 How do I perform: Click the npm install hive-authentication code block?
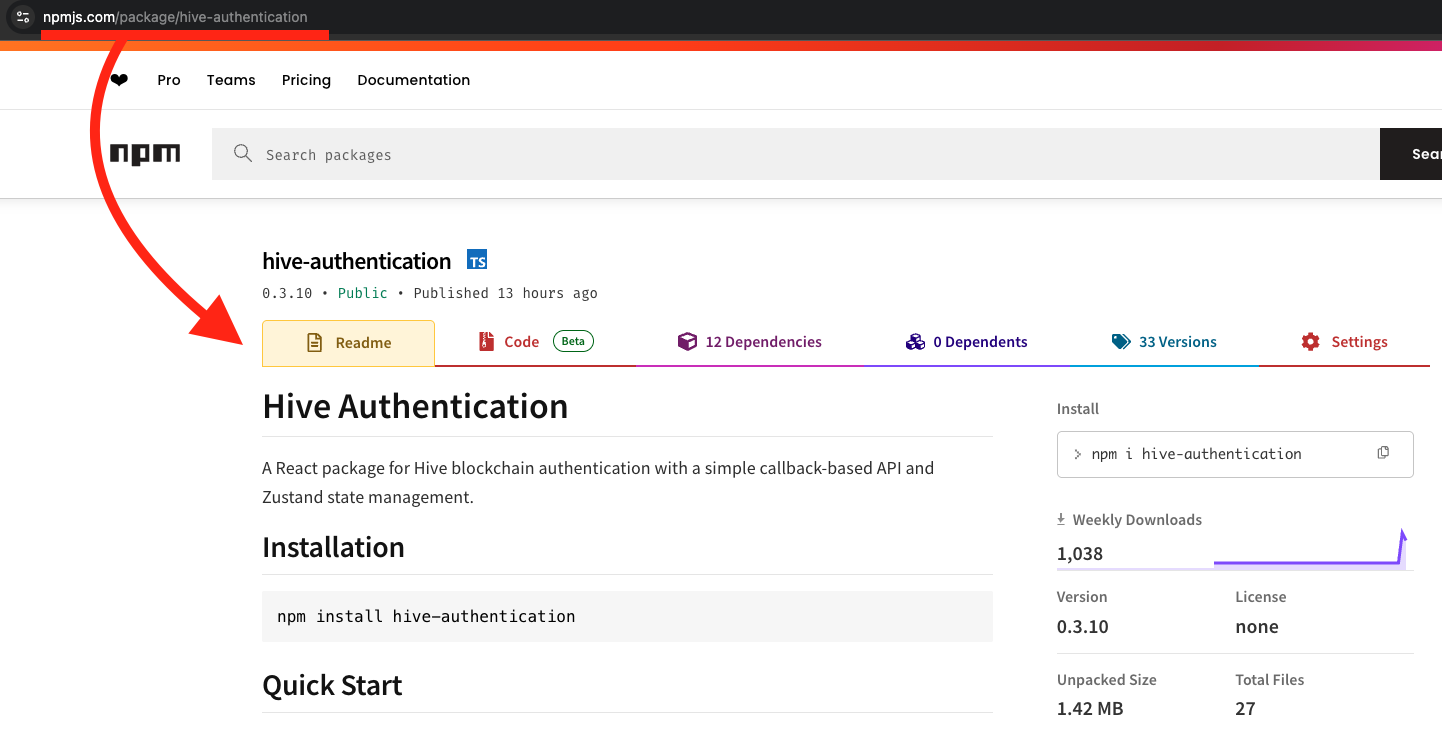[627, 616]
